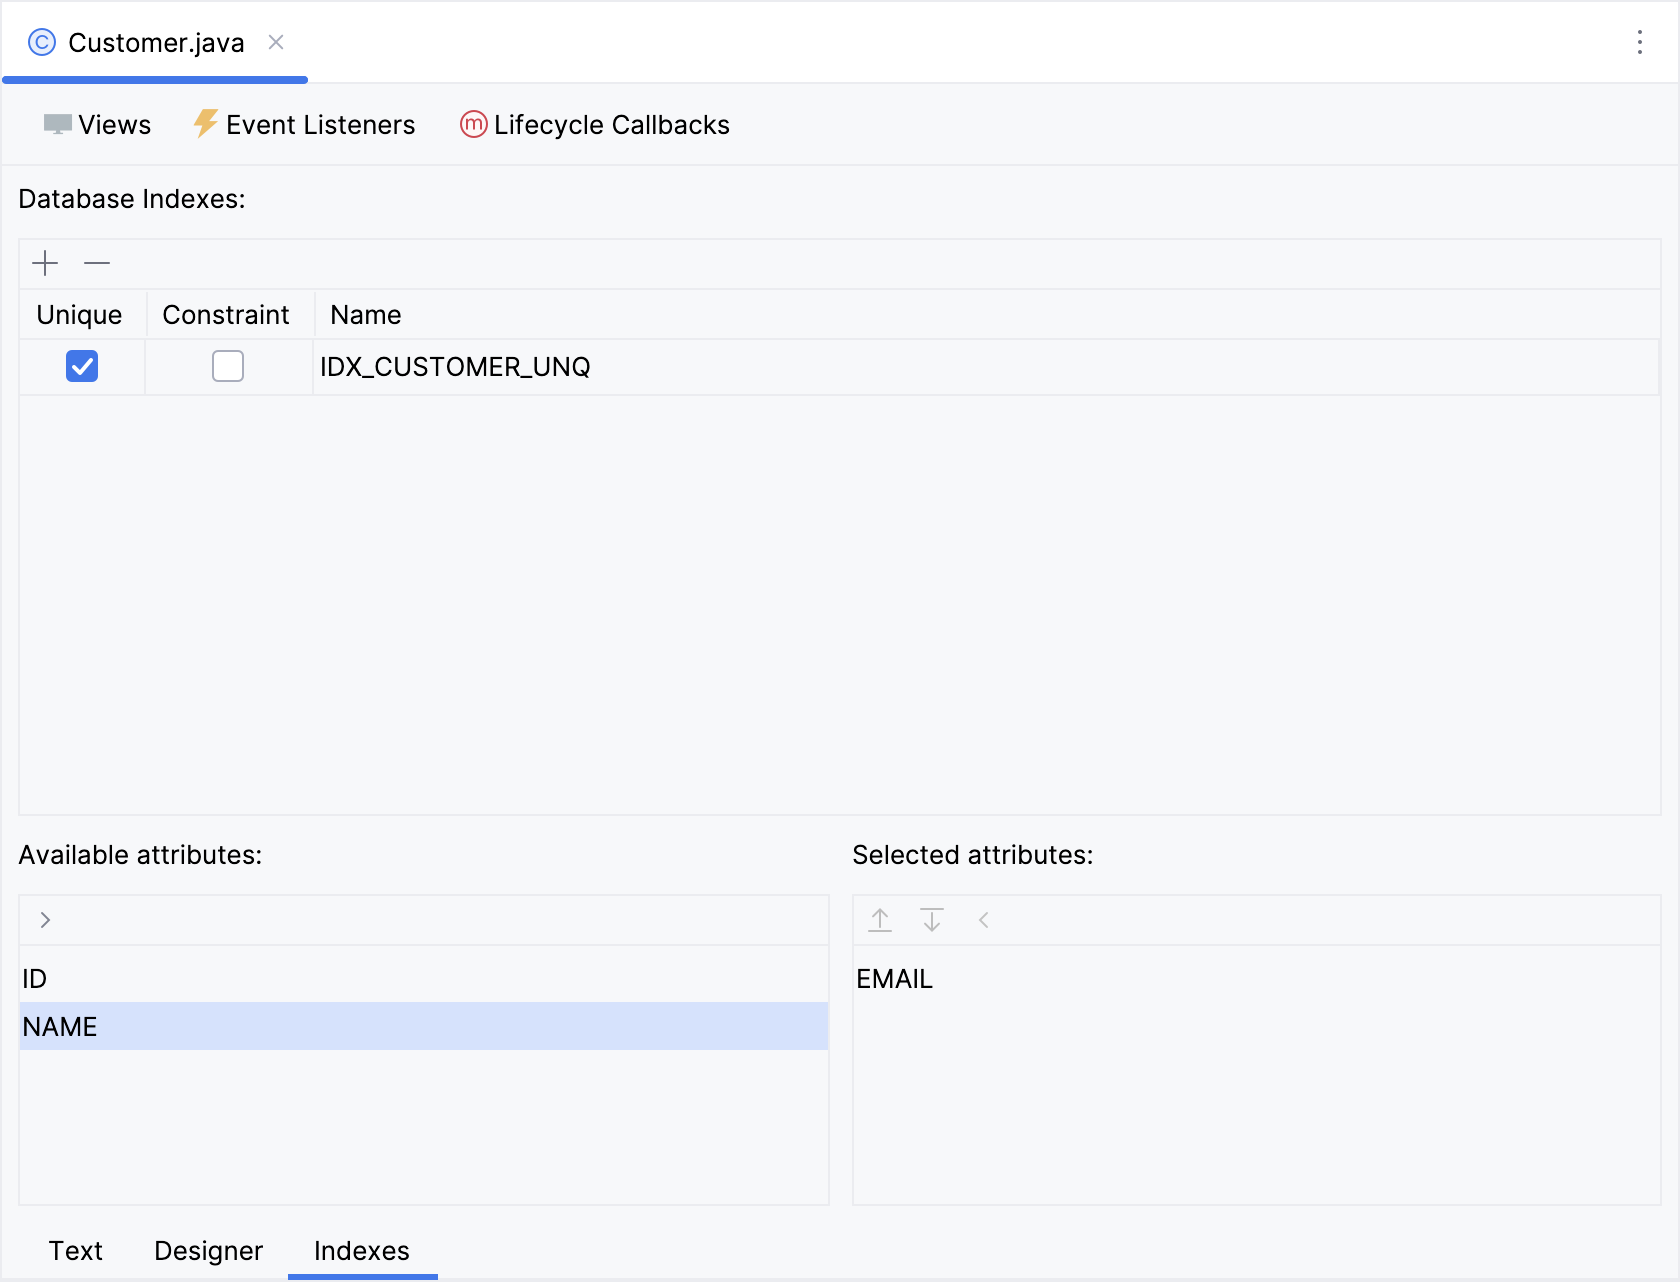Enable the Constraint checkbox for IDX_CUSTOMER_UNQ

coord(228,367)
